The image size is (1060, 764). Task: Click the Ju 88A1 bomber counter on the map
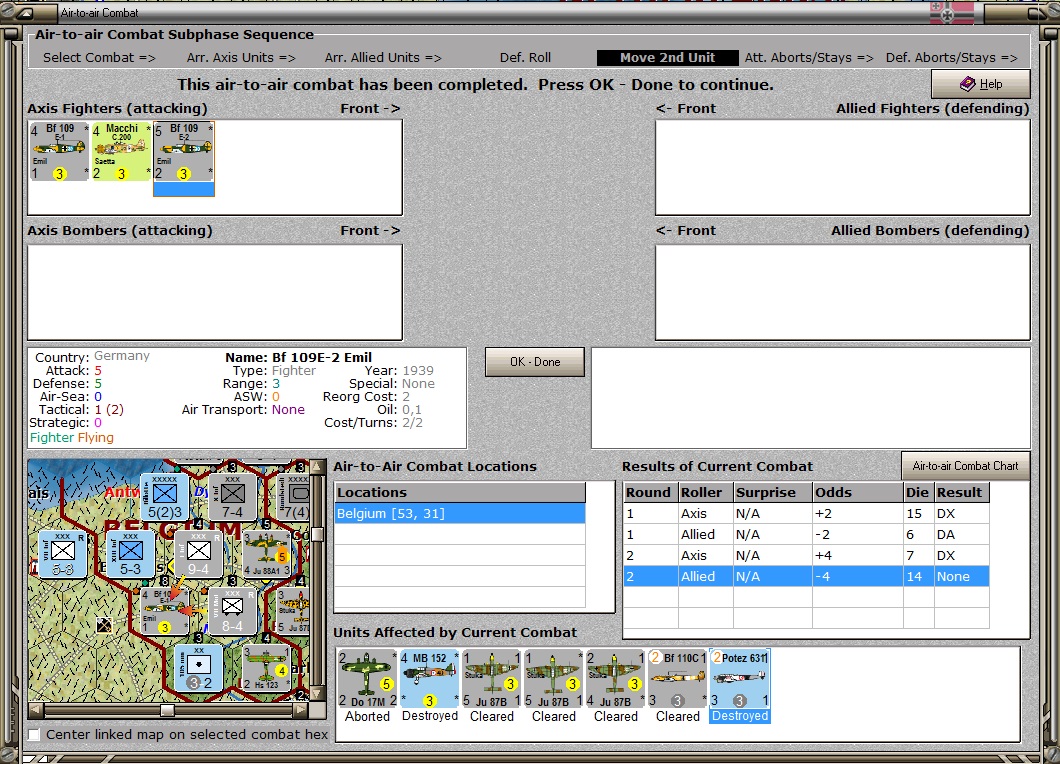[266, 554]
